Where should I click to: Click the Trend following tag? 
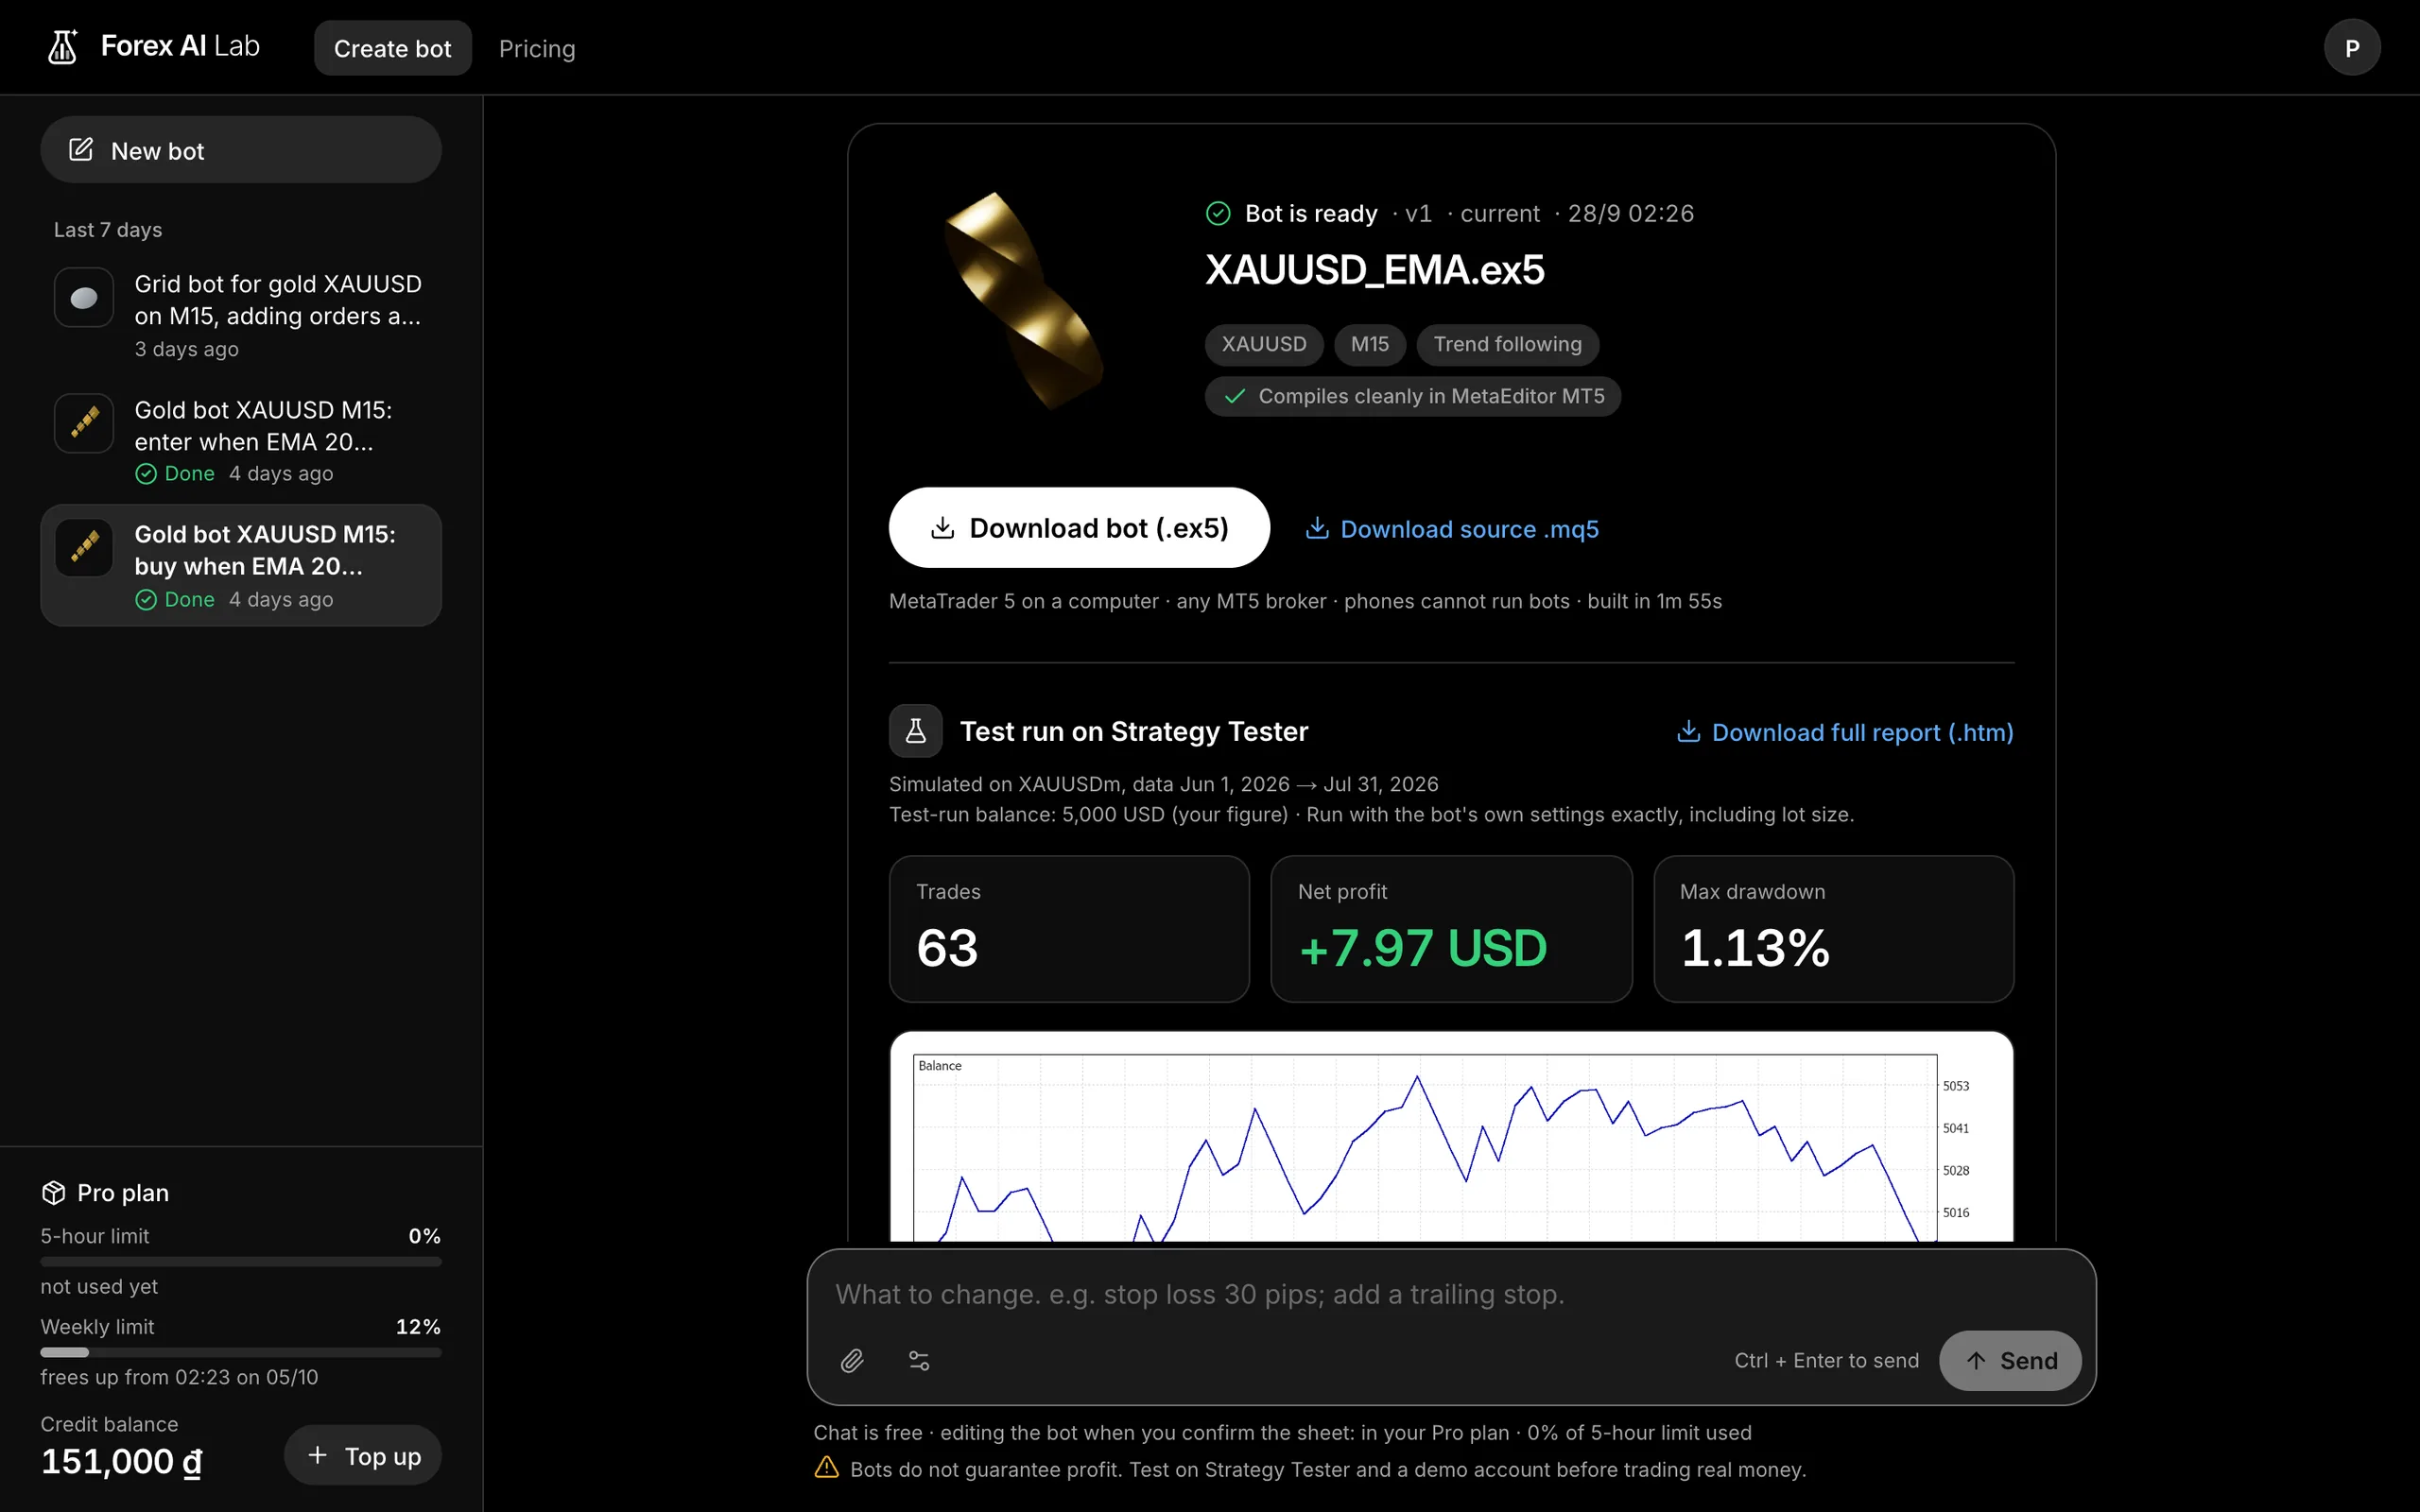pyautogui.click(x=1507, y=344)
